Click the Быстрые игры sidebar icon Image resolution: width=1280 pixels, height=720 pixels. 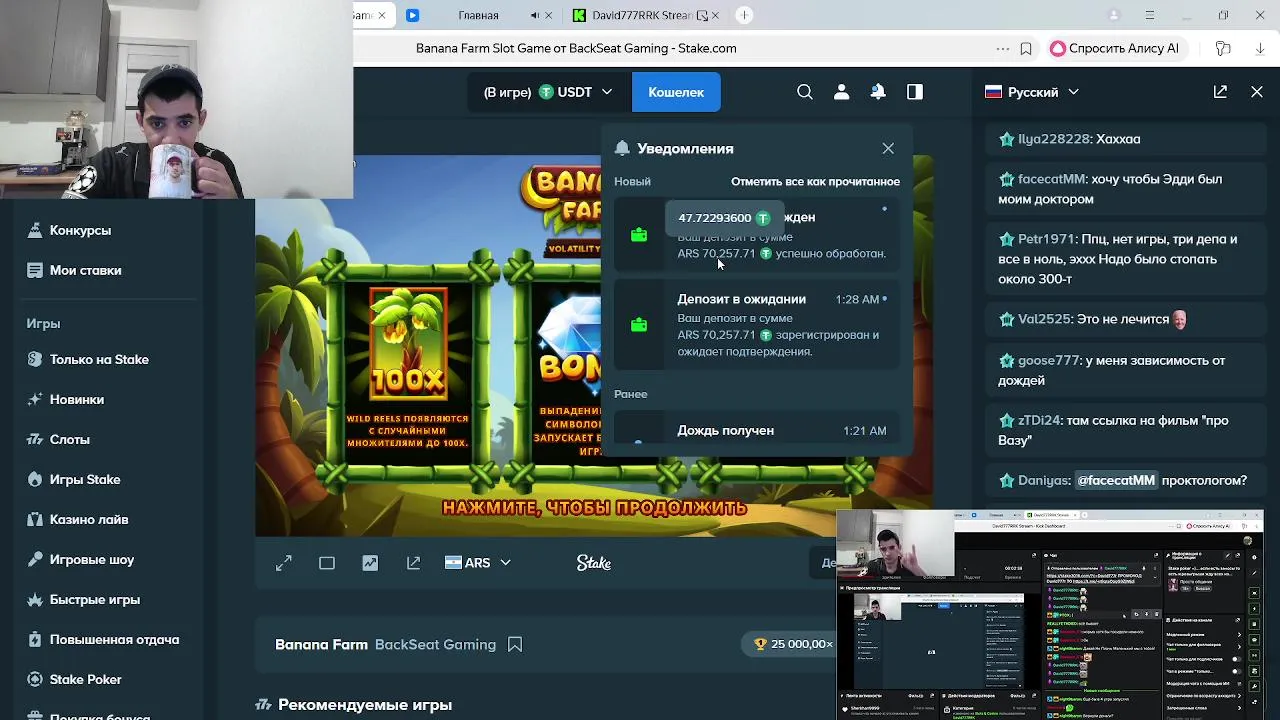(x=35, y=599)
